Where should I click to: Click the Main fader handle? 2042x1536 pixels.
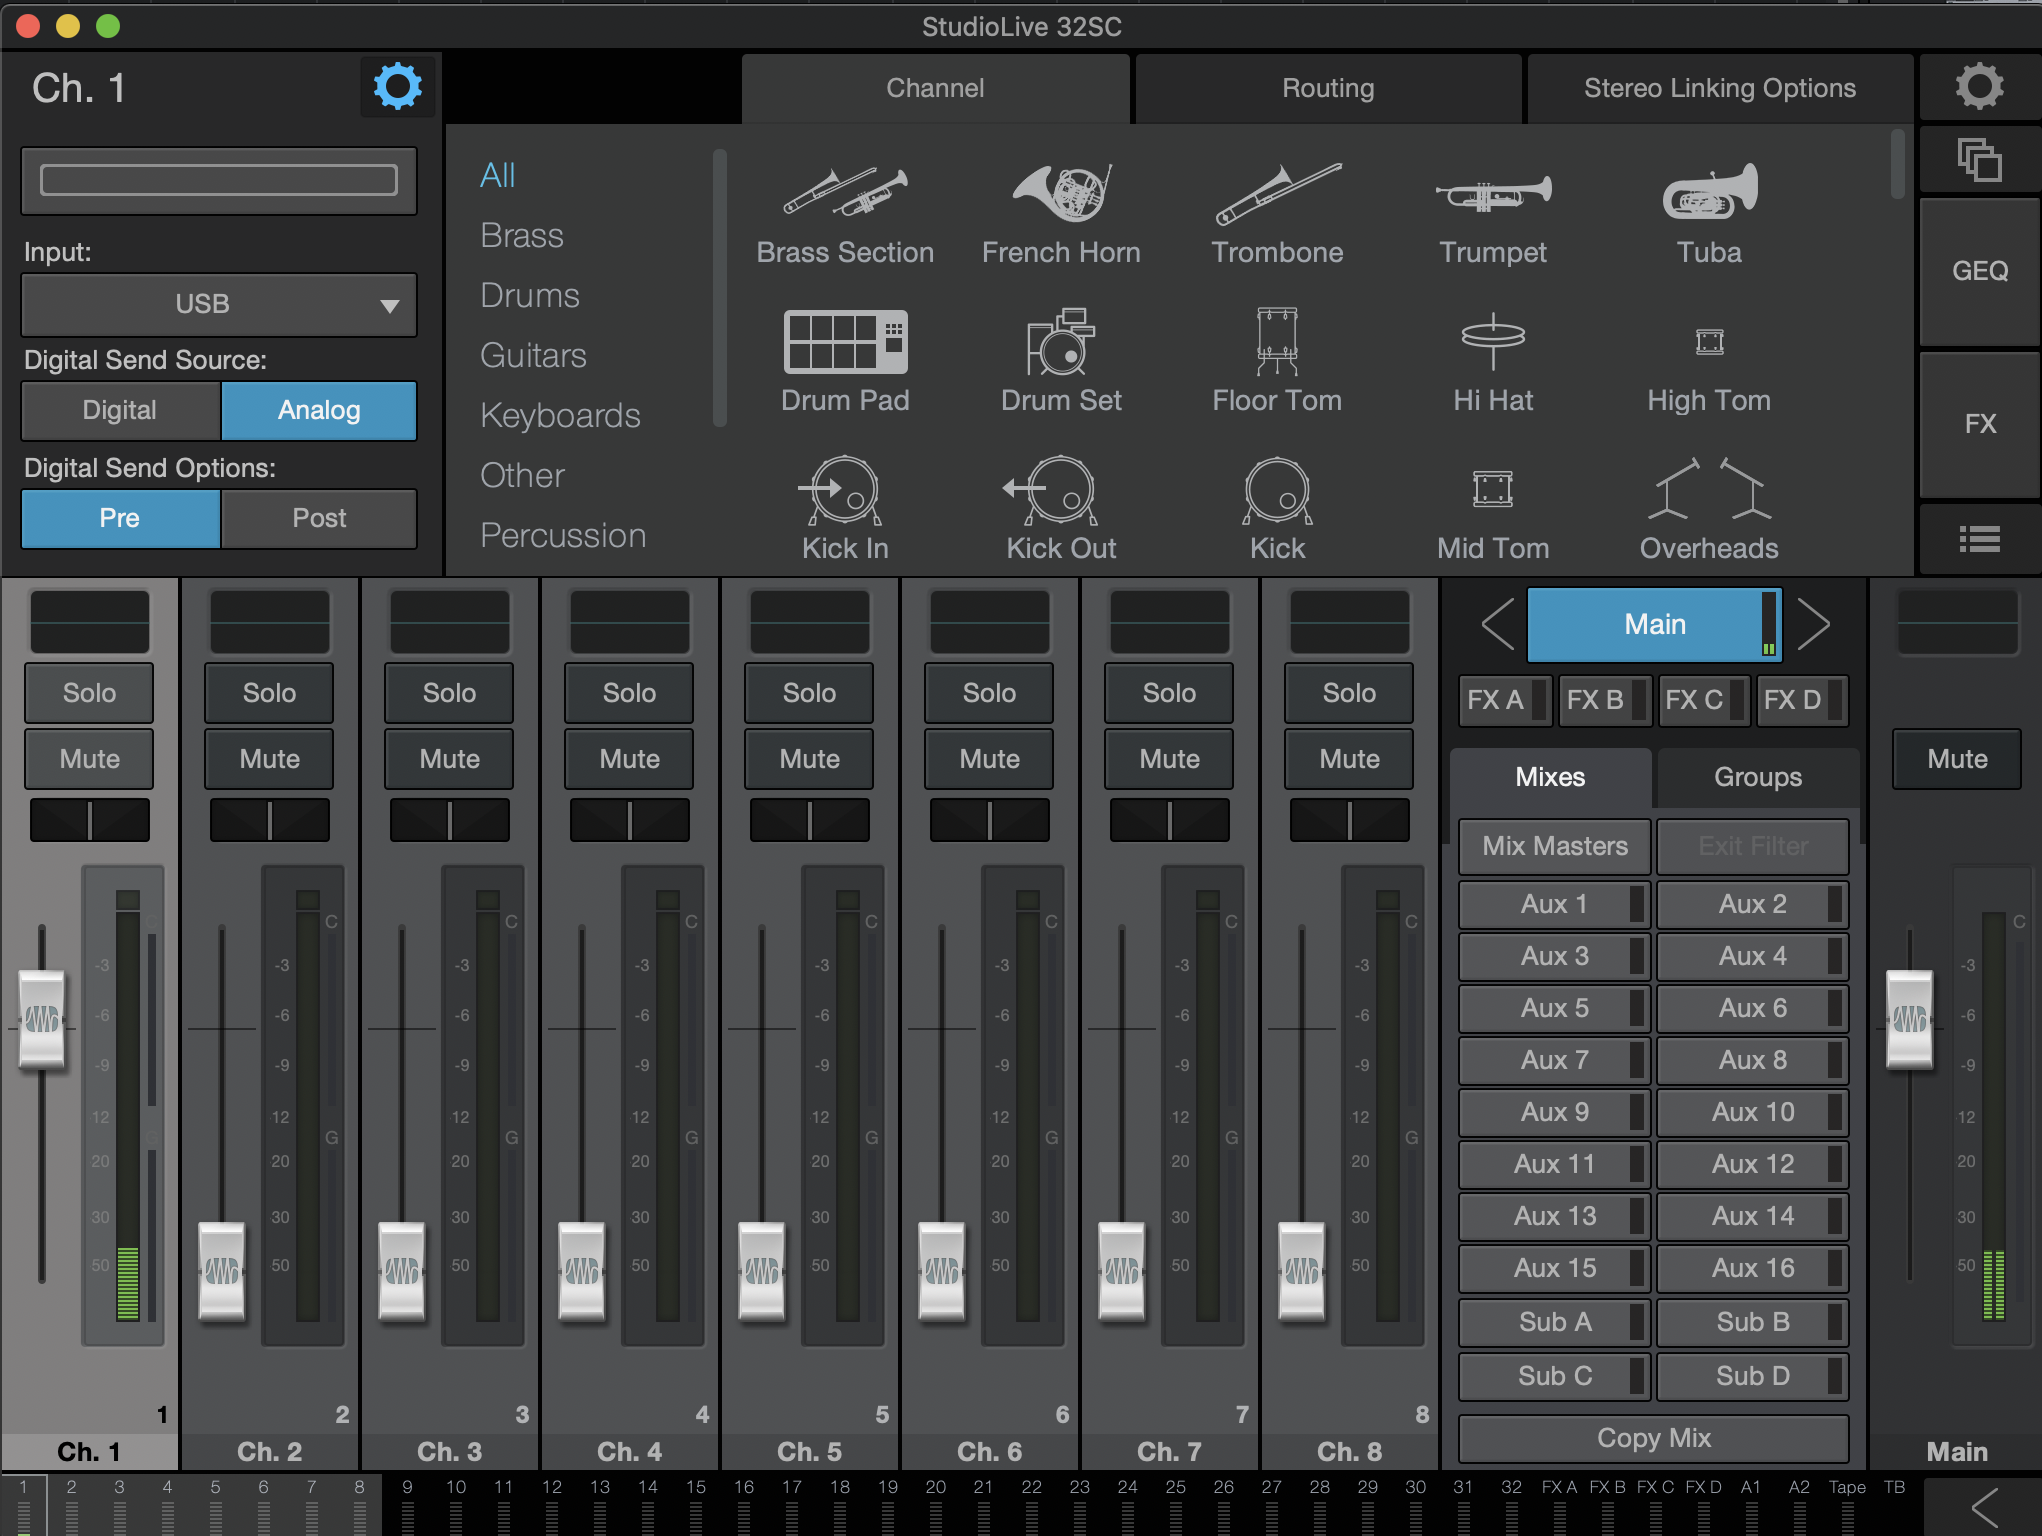coord(1909,1018)
